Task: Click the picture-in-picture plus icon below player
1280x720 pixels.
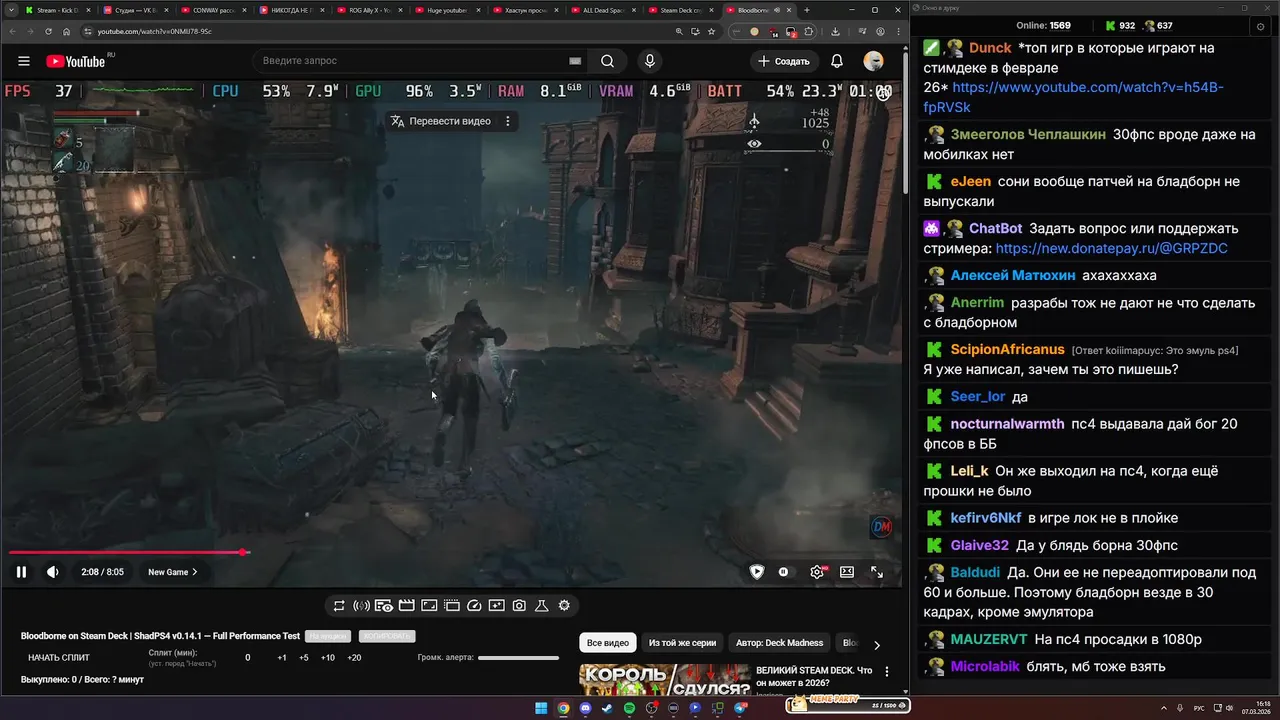Action: click(x=497, y=605)
